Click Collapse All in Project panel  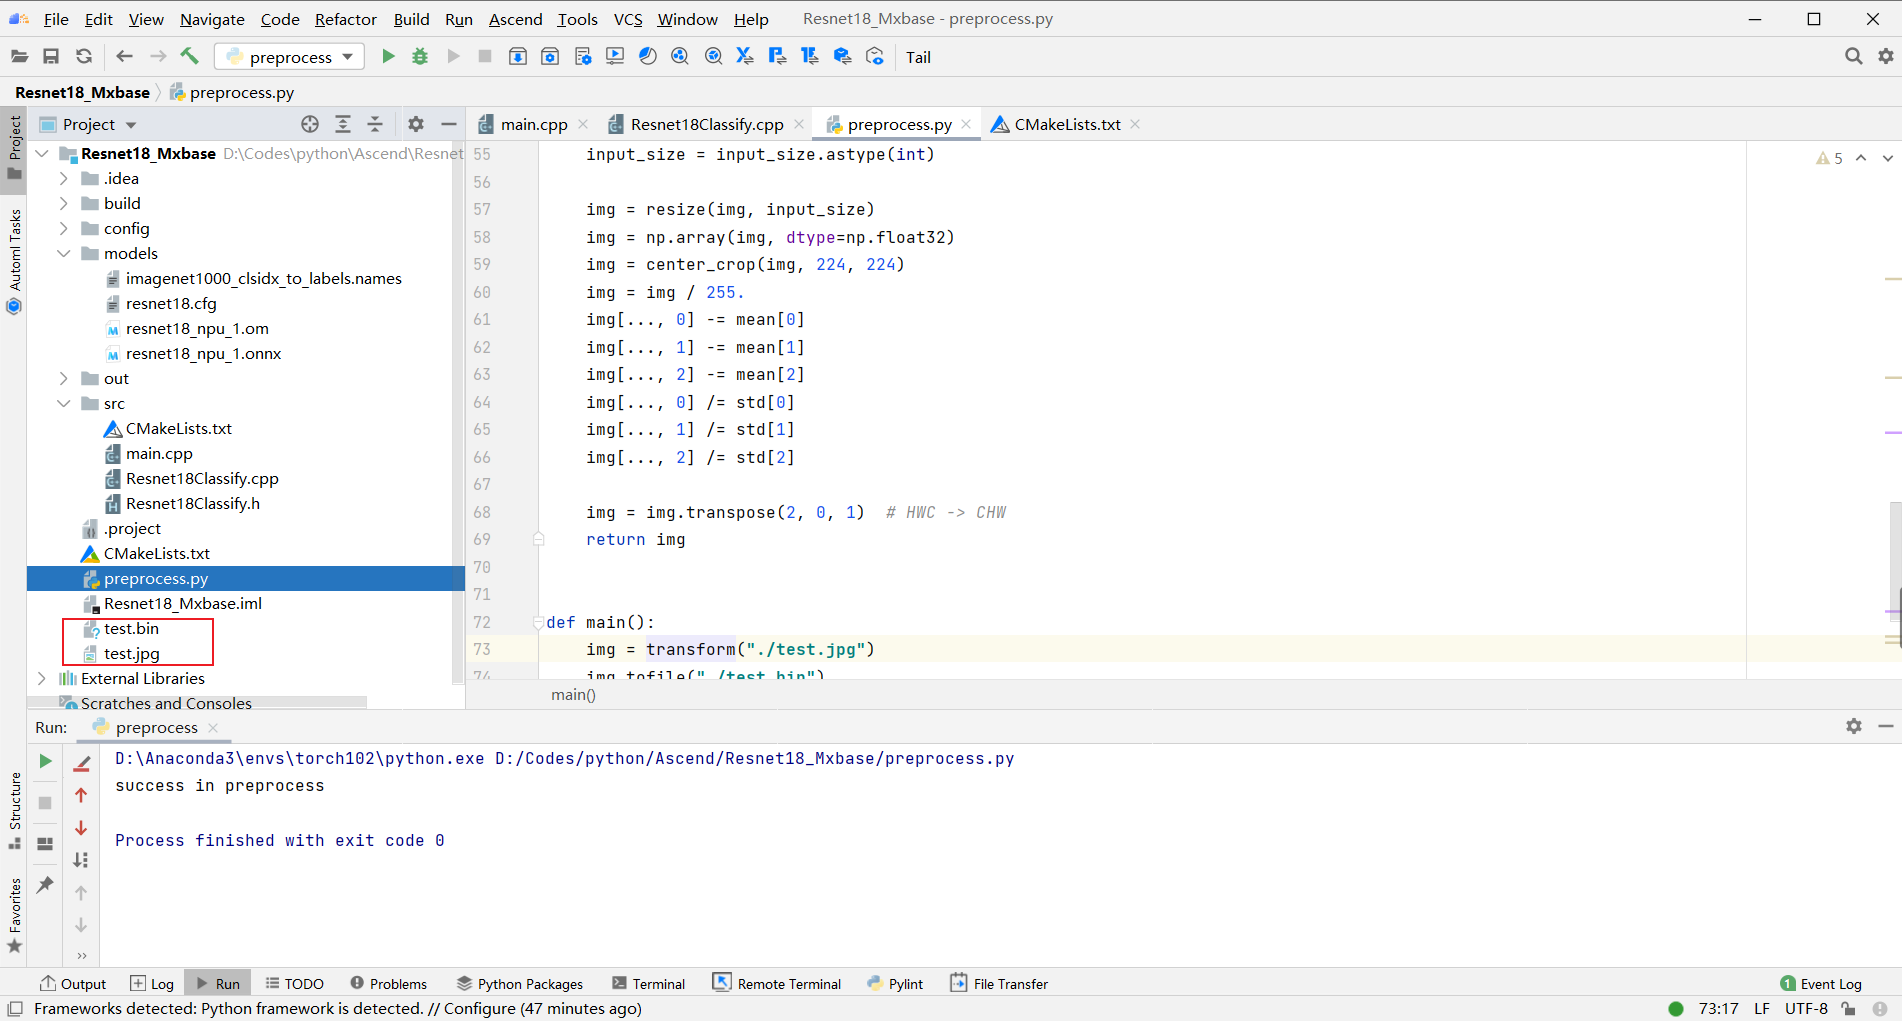(375, 124)
